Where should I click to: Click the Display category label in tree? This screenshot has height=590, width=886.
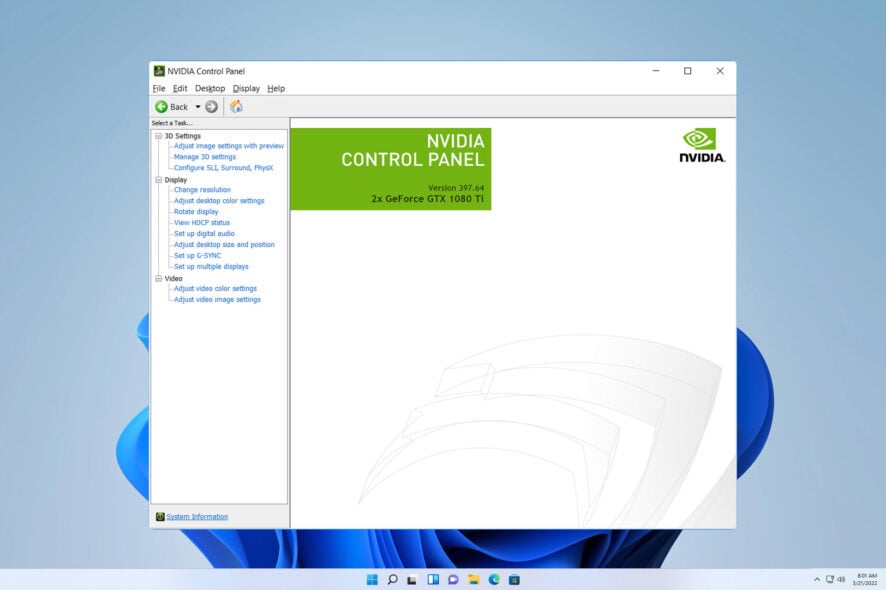pyautogui.click(x=176, y=180)
